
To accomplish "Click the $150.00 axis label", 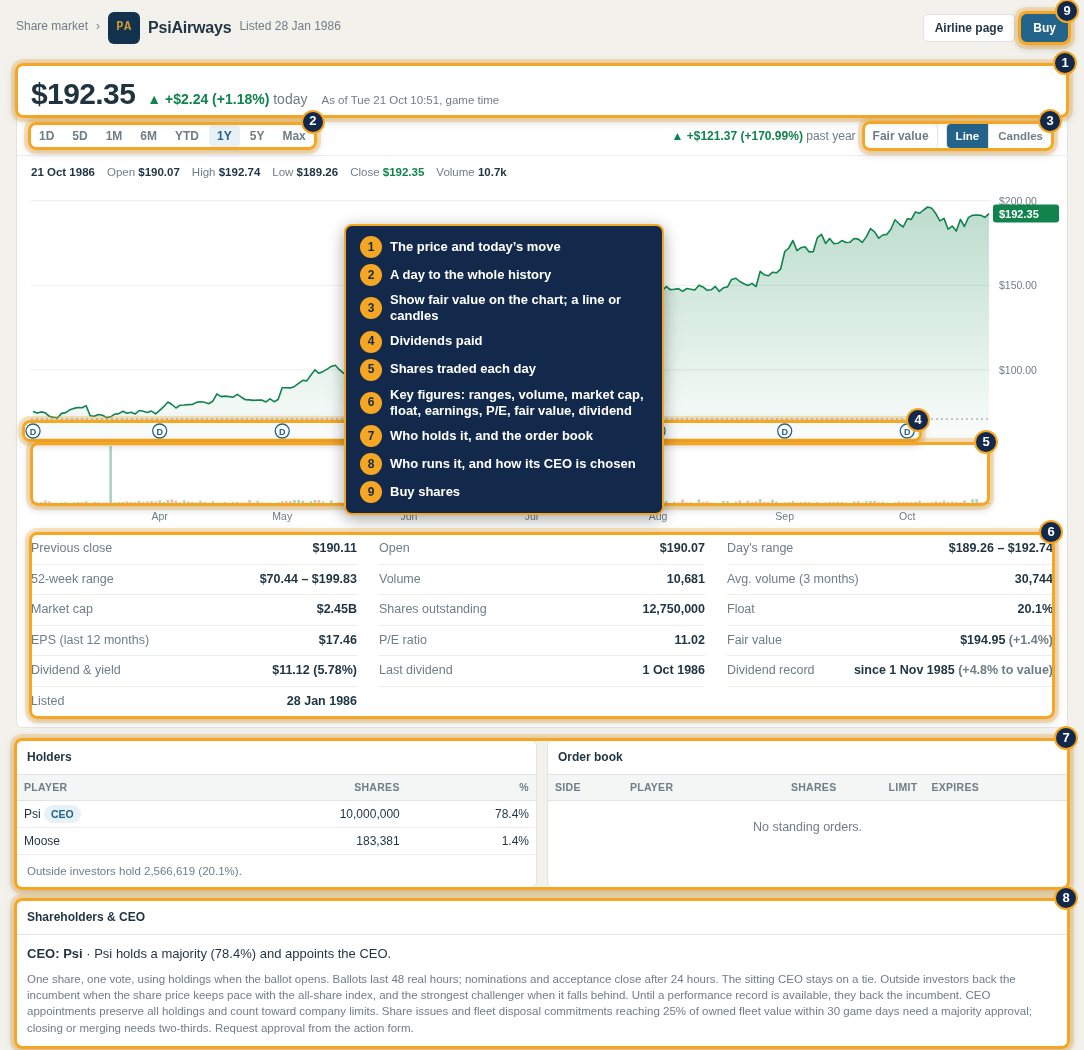I will click(1017, 285).
